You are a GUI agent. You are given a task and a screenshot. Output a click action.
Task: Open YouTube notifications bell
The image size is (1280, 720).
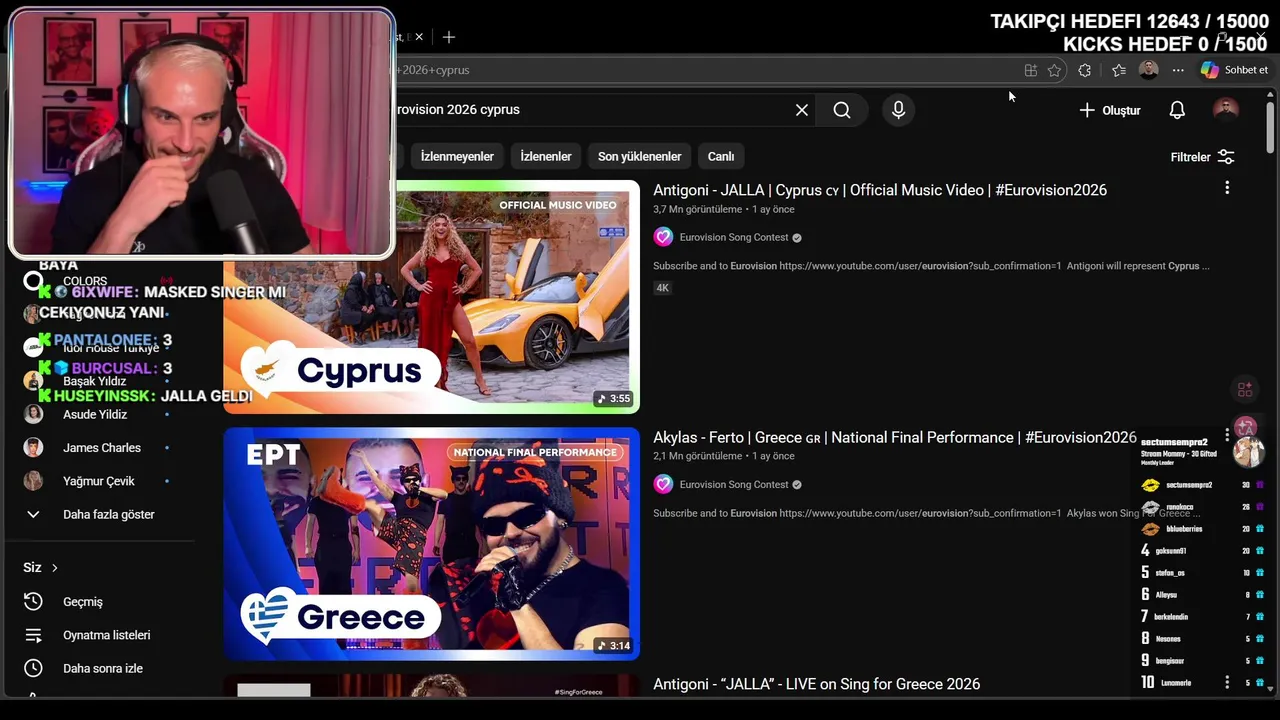(x=1177, y=110)
